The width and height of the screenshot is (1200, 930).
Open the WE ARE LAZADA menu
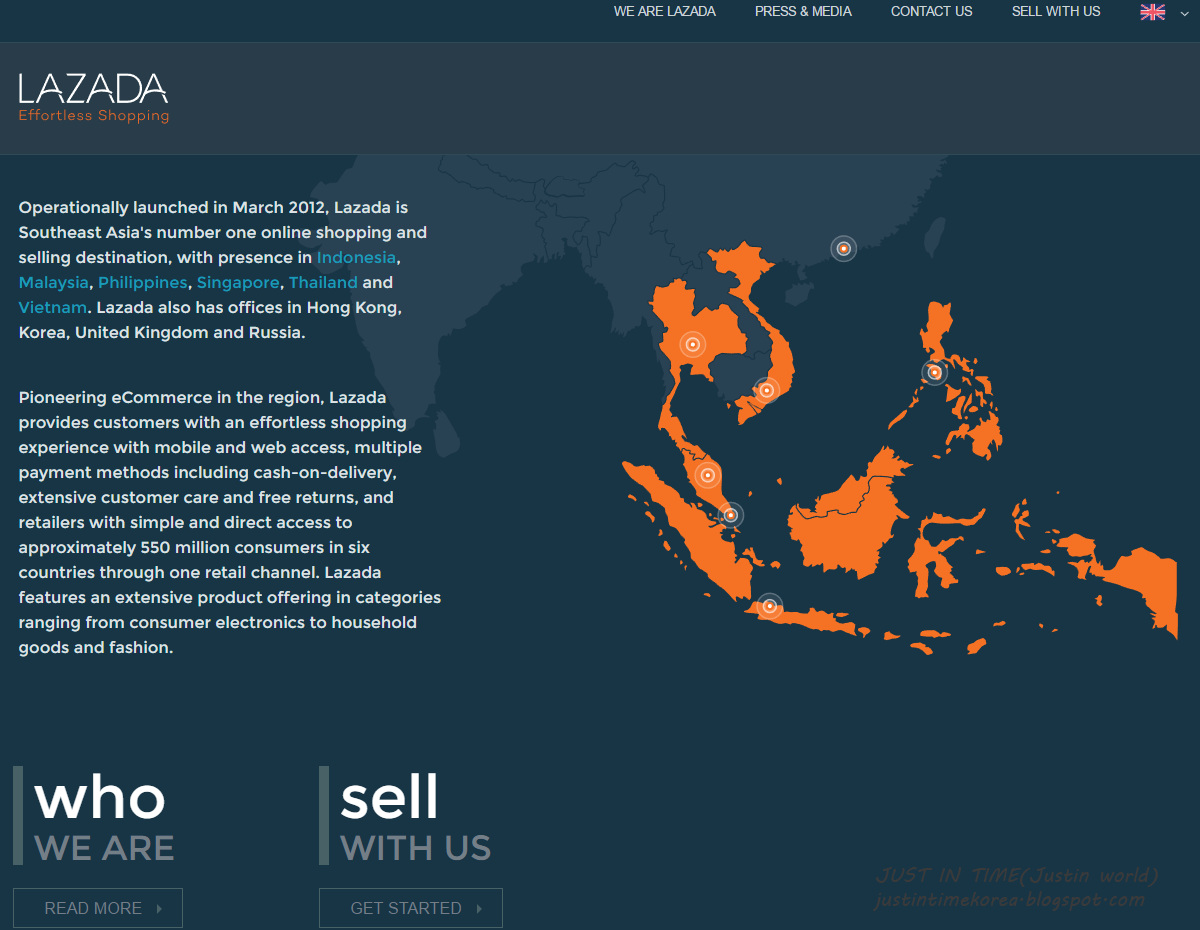point(665,12)
